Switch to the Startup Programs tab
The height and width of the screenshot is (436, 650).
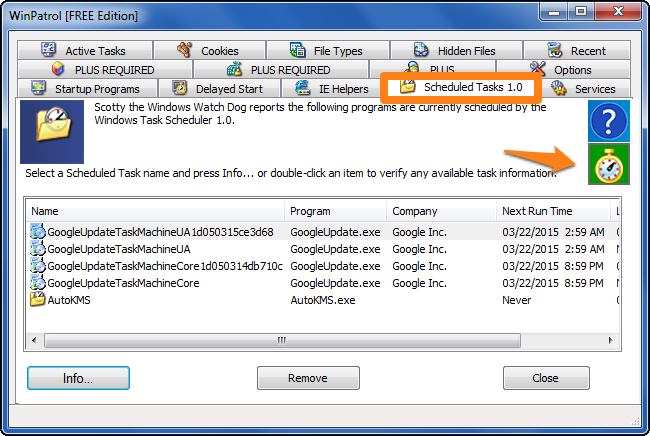87,88
